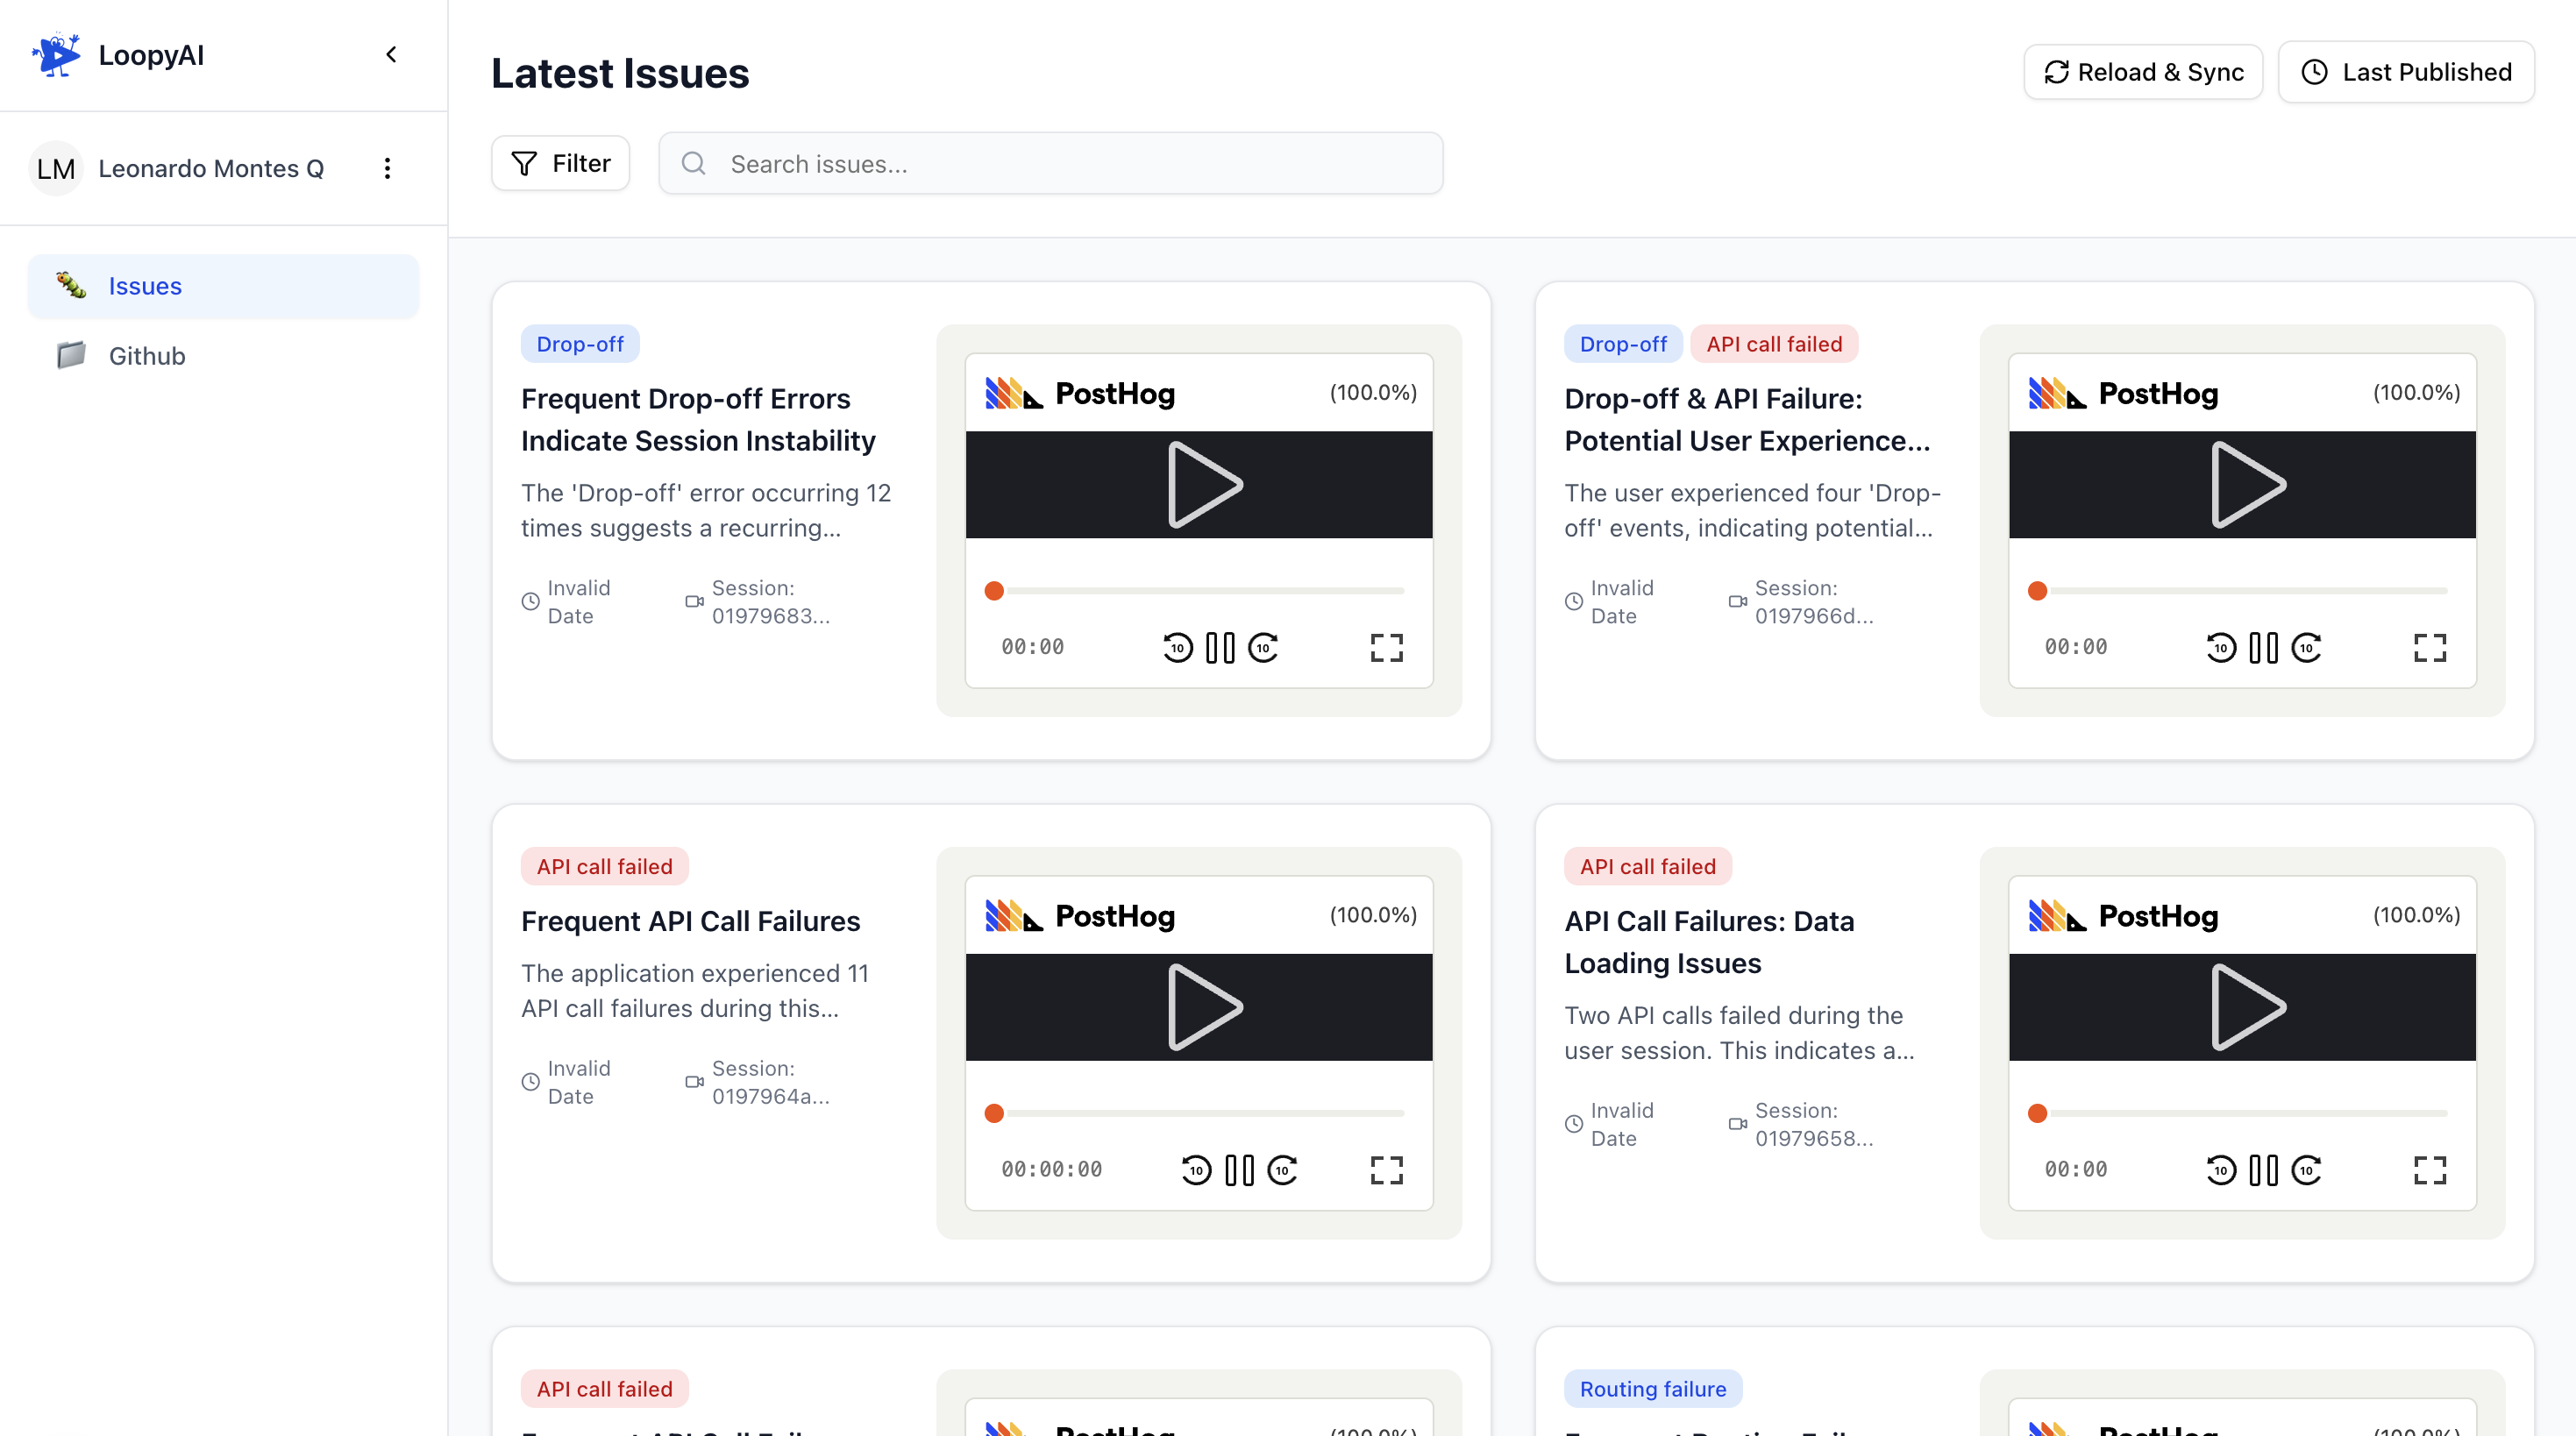This screenshot has width=2576, height=1436.
Task: Click the Last Published button
Action: coord(2406,72)
